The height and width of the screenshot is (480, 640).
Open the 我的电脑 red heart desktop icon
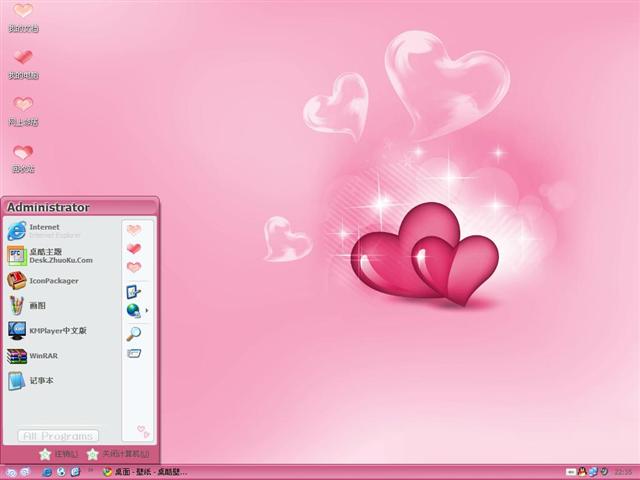(23, 64)
